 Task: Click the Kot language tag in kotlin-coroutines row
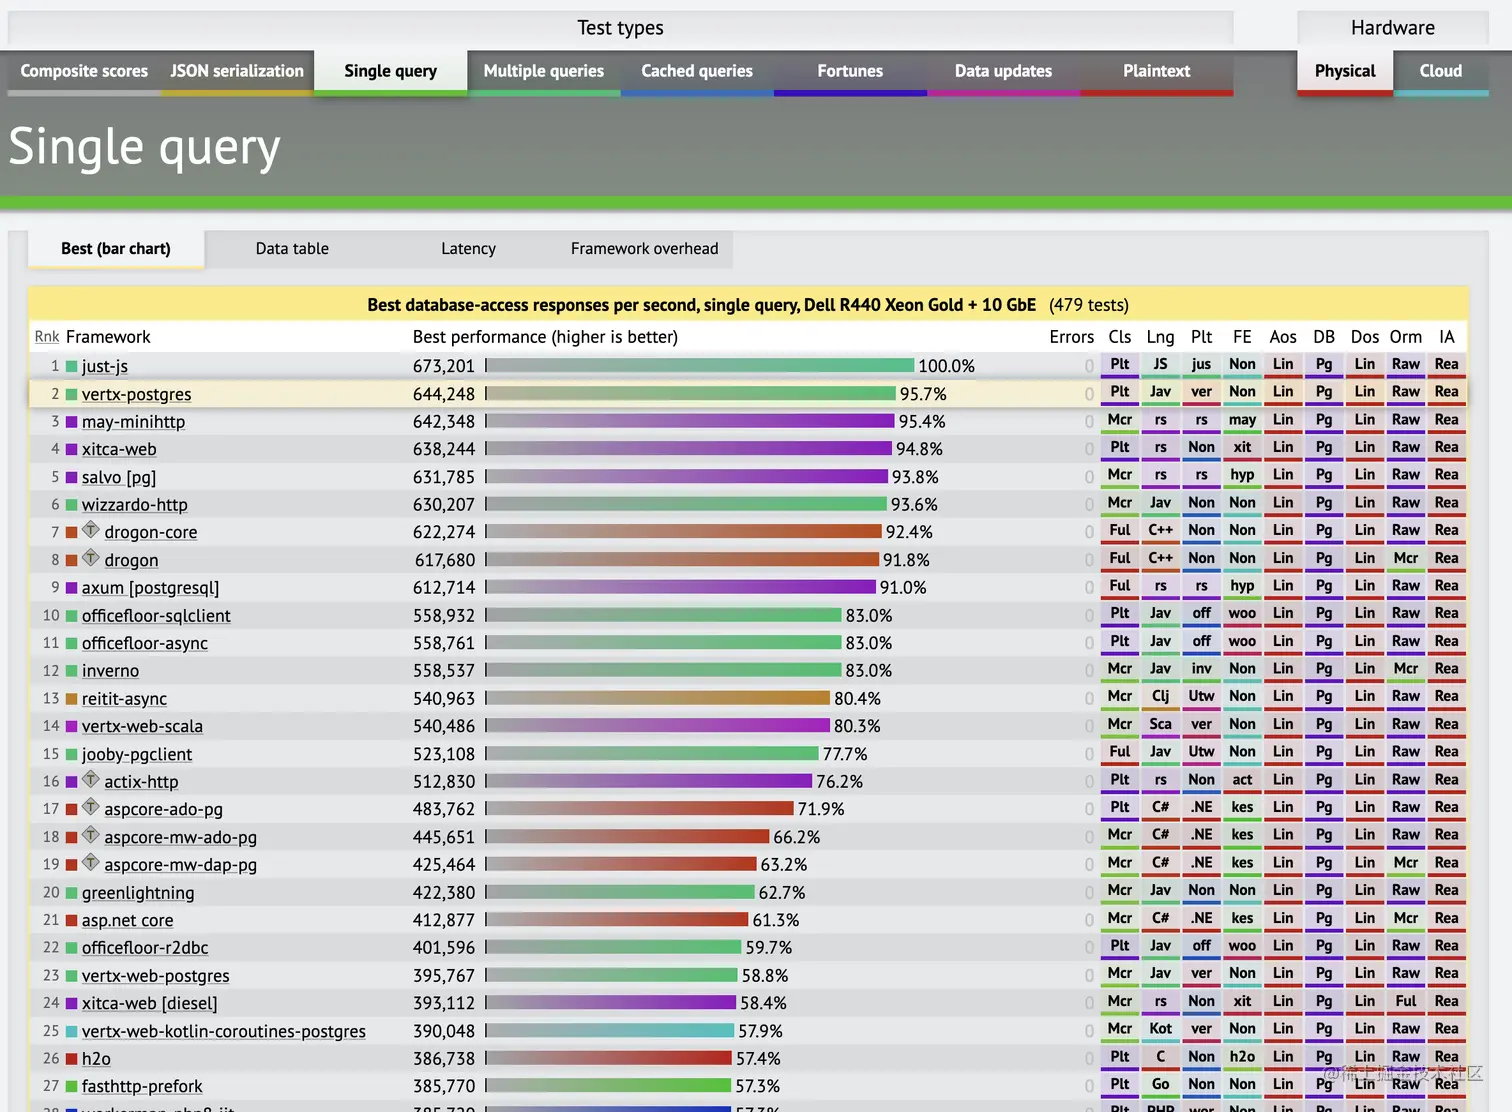pos(1161,1028)
